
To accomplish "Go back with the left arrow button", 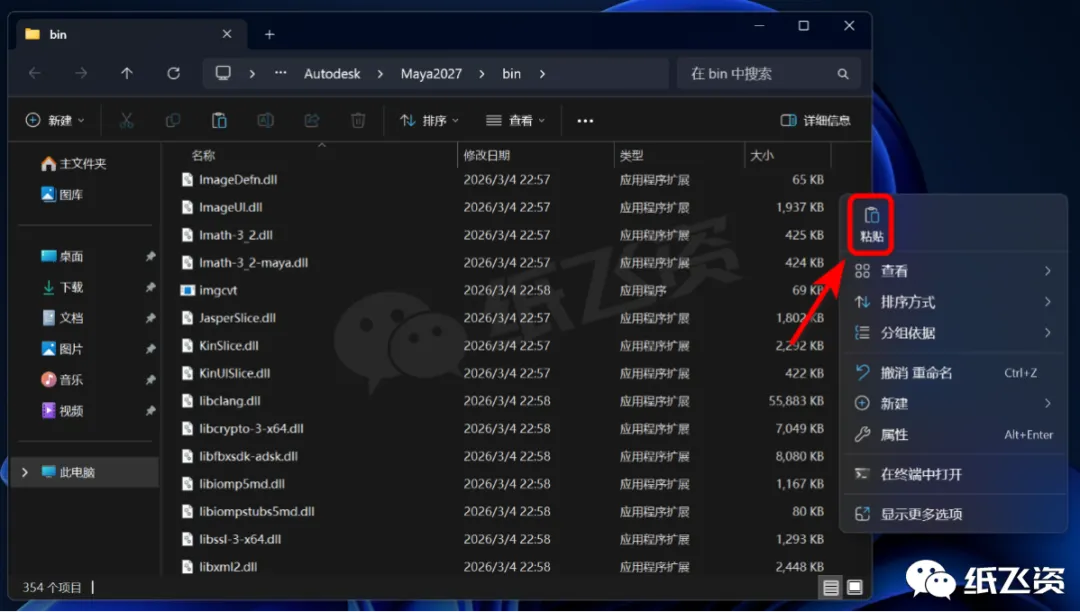I will pos(34,73).
